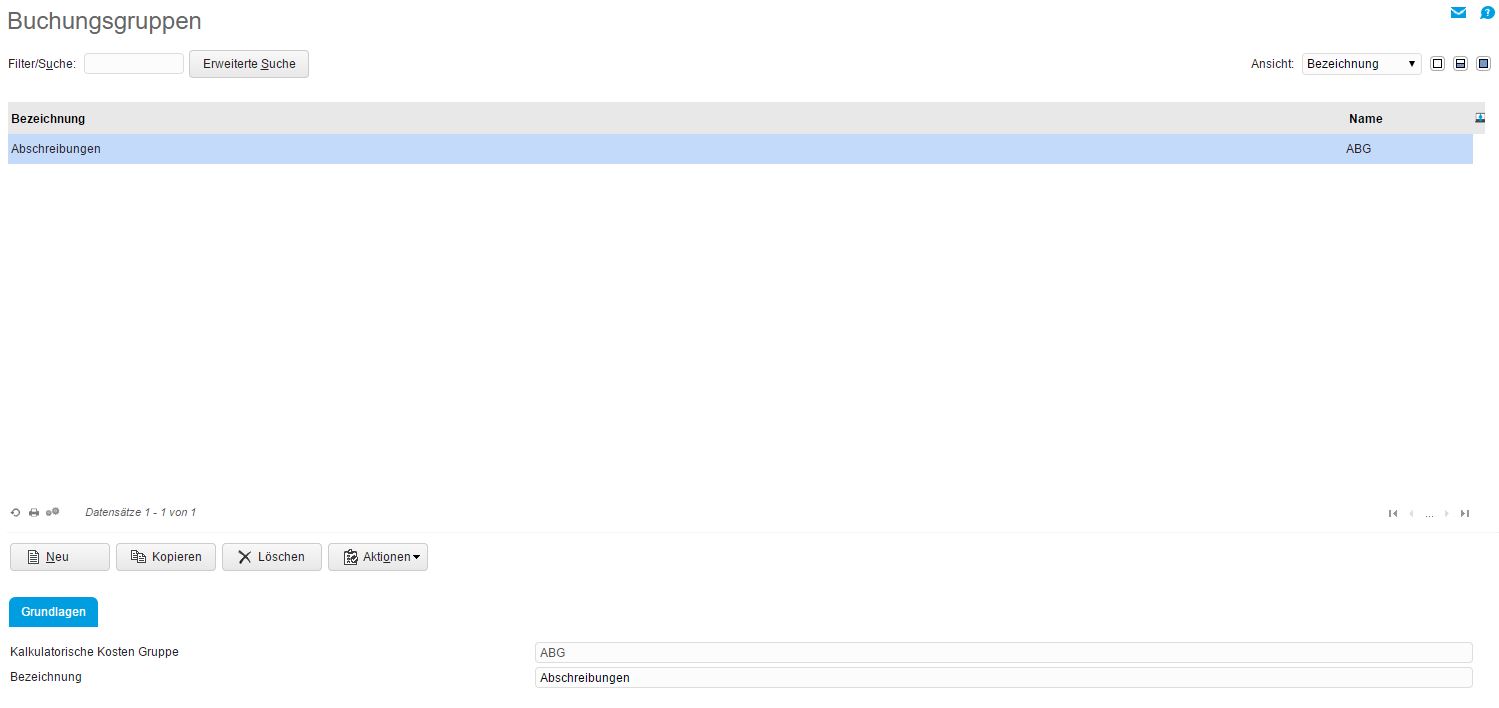Viewport: 1499px width, 708px height.
Task: Open the mail envelope icon
Action: click(1458, 13)
